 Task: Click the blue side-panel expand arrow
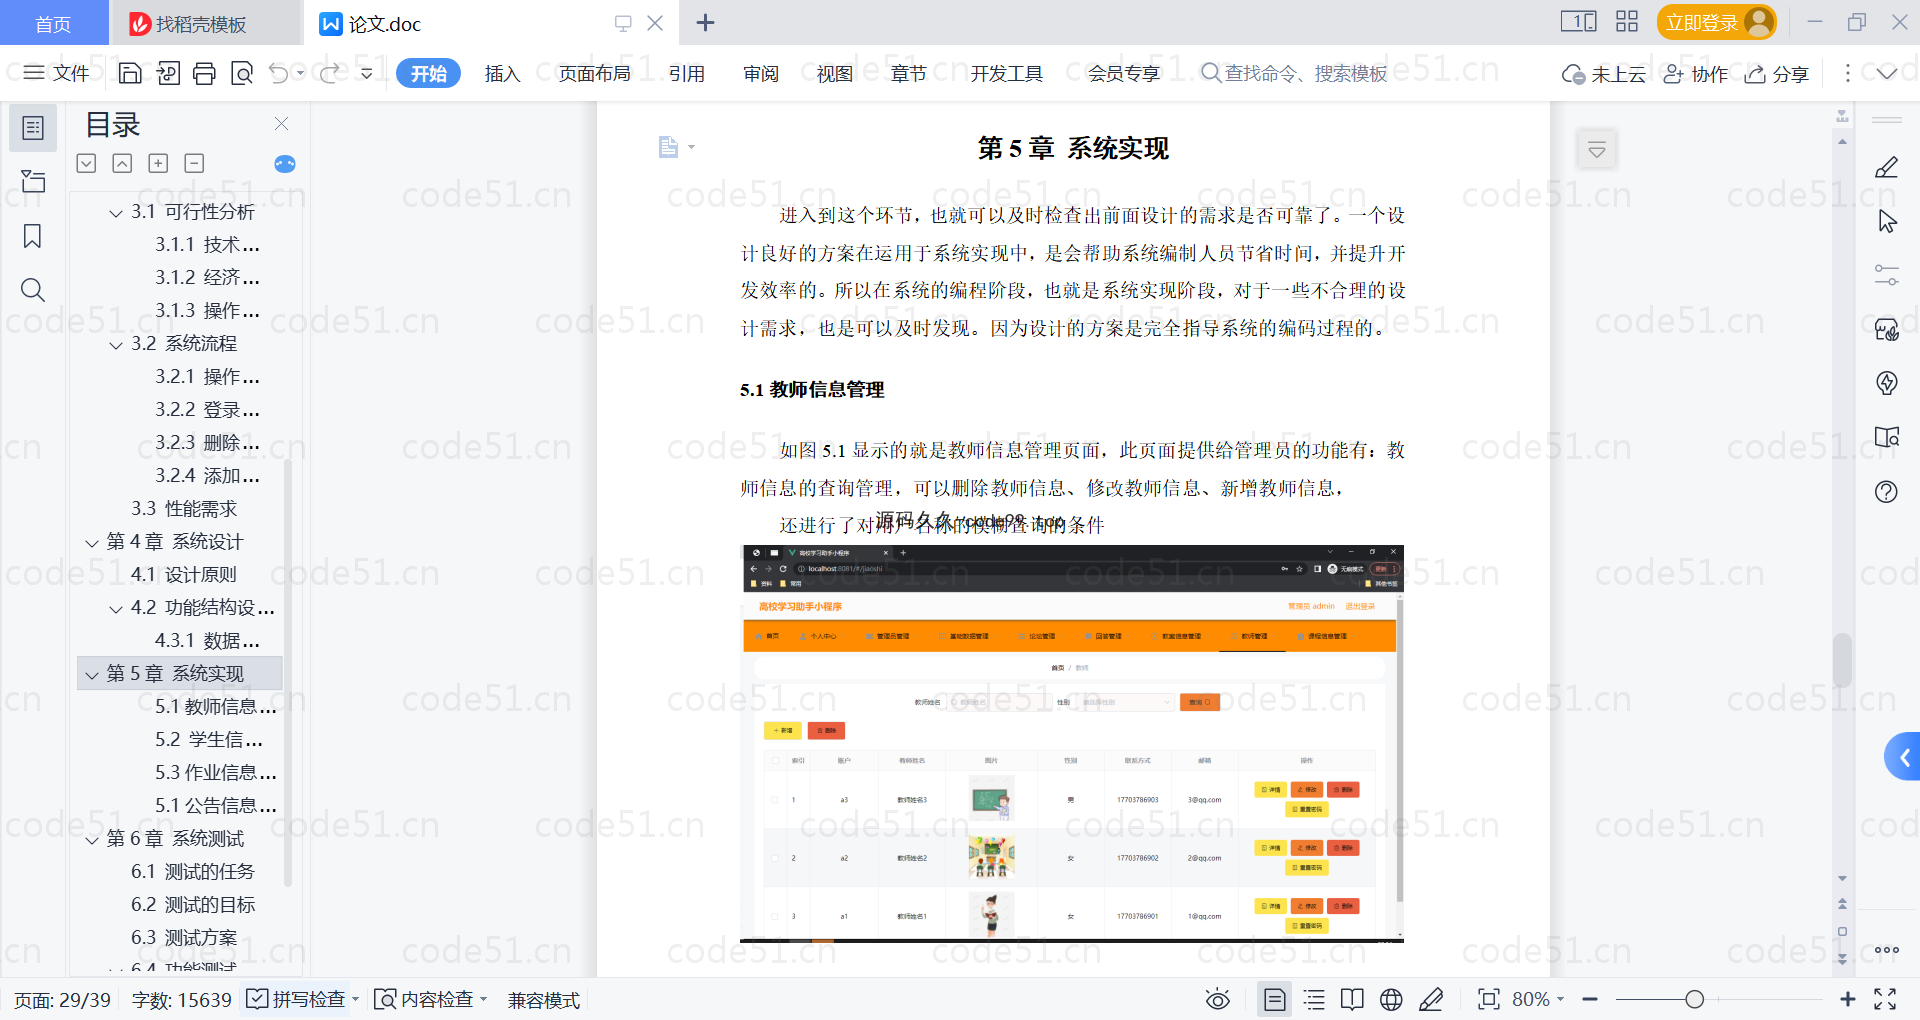pos(1903,757)
